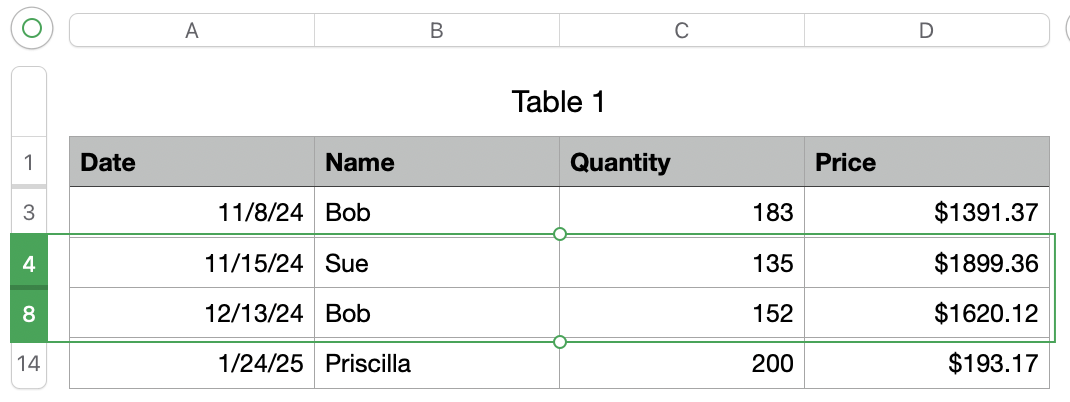Screen dimensions: 1070x402
Task: Select row 1 header
Action: click(28, 162)
